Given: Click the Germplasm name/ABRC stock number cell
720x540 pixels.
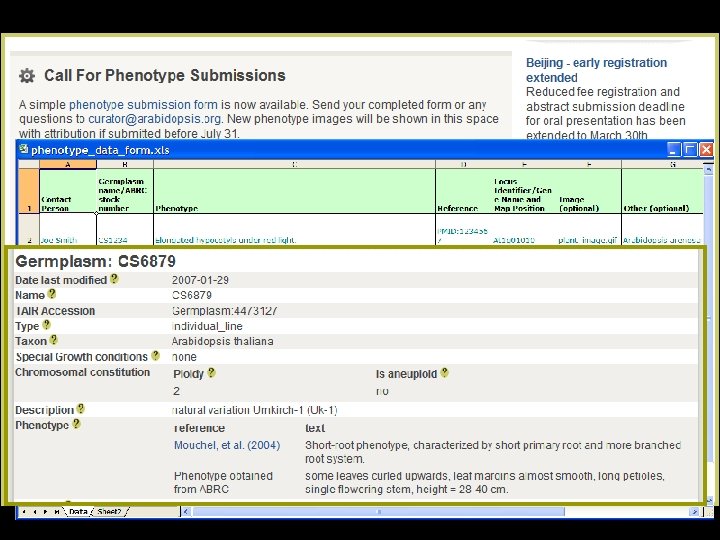Looking at the screenshot, I should point(125,191).
